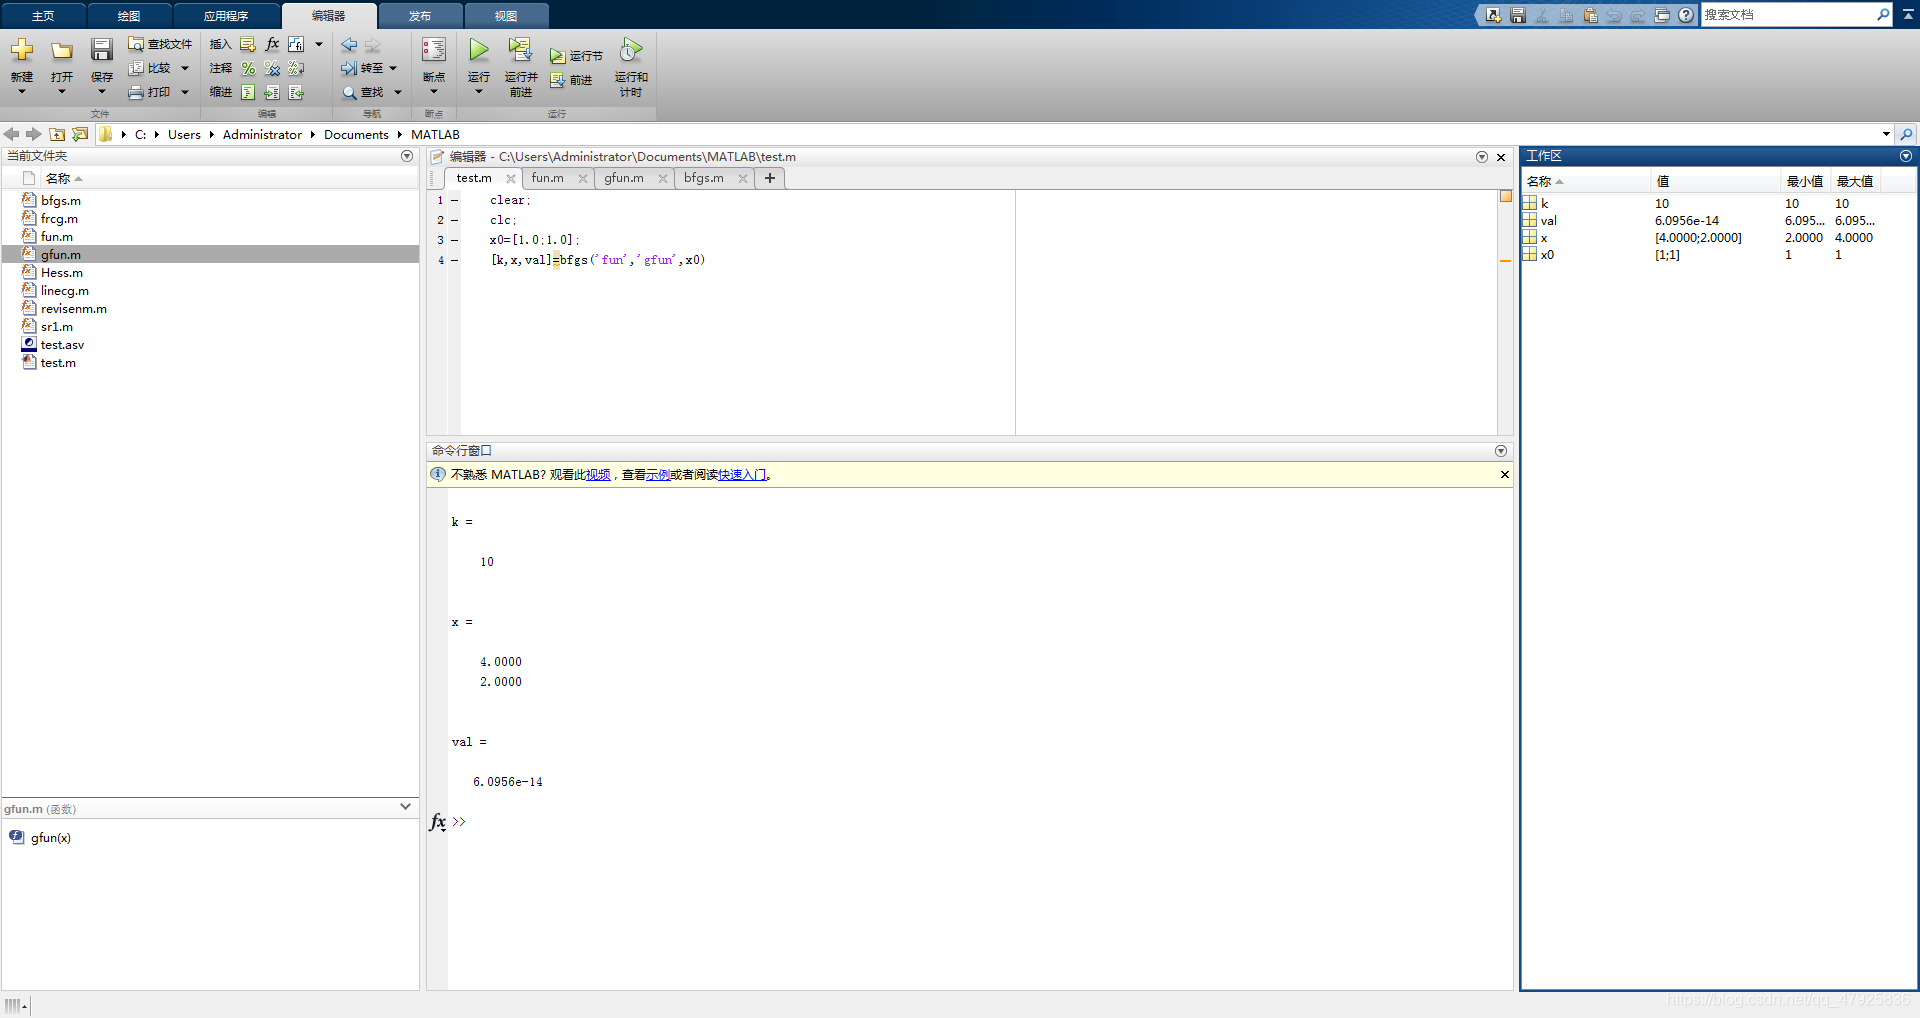The height and width of the screenshot is (1018, 1920).
Task: Switch to the Plots (绘图) tab
Action: tap(129, 16)
